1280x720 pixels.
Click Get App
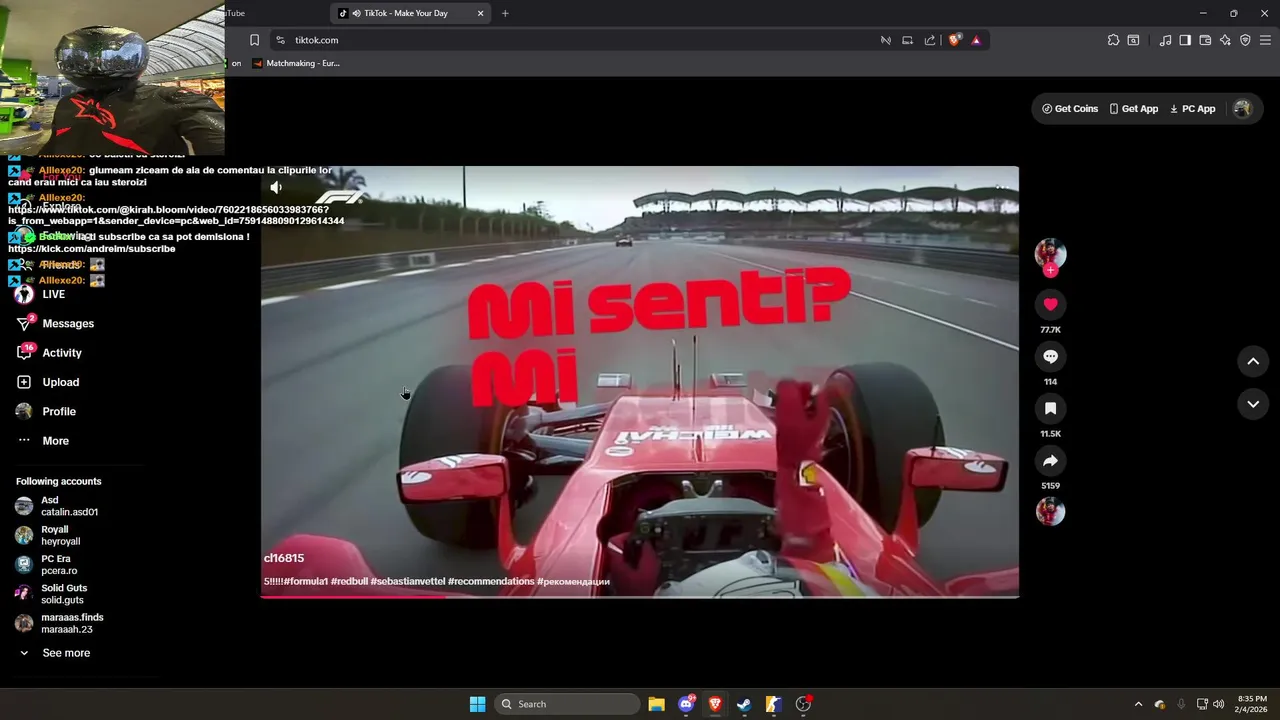(x=1133, y=109)
